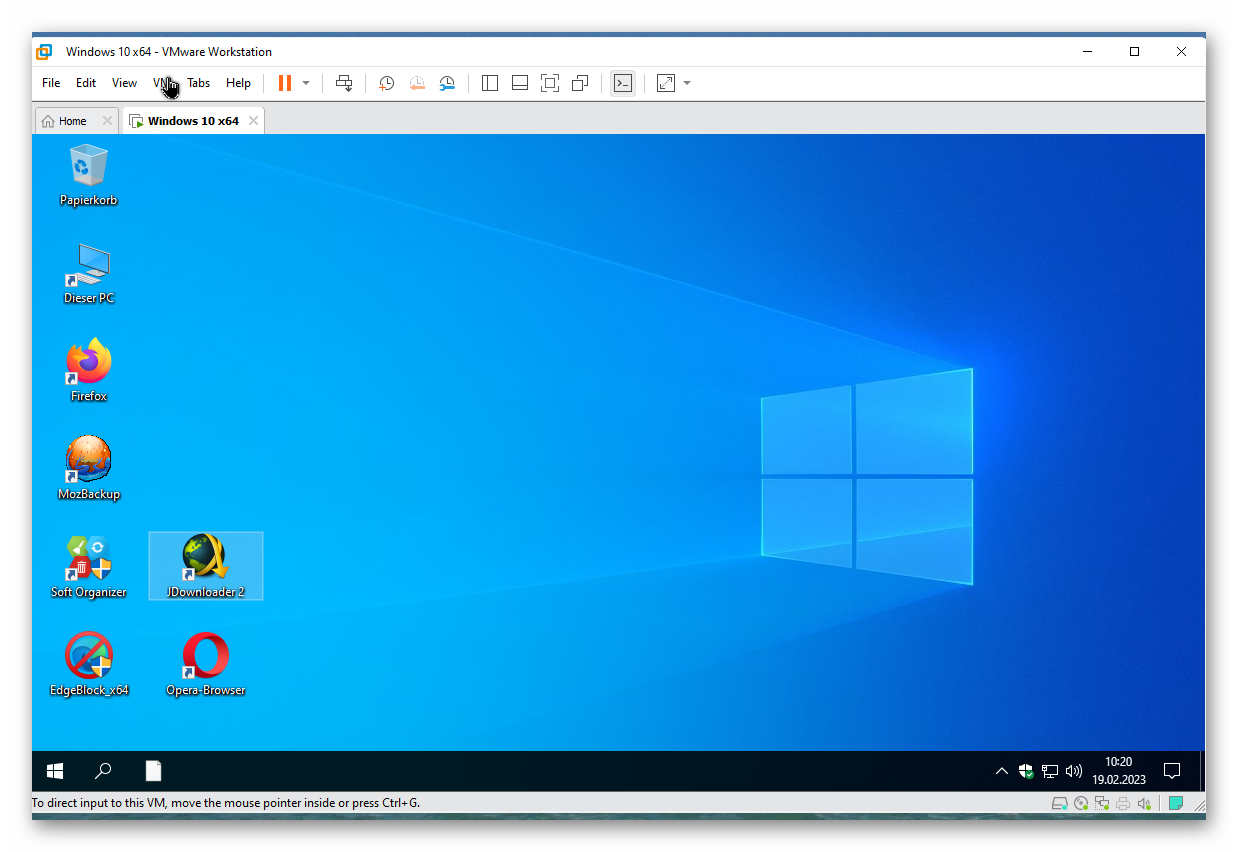
Task: Open the power options dropdown arrow beside pause
Action: coord(306,83)
